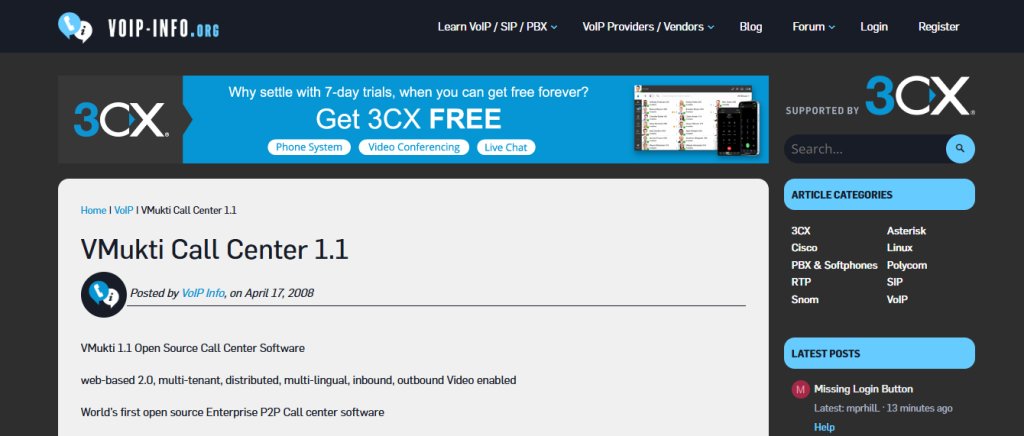The height and width of the screenshot is (436, 1024).
Task: Open the Blog menu item
Action: coord(751,27)
